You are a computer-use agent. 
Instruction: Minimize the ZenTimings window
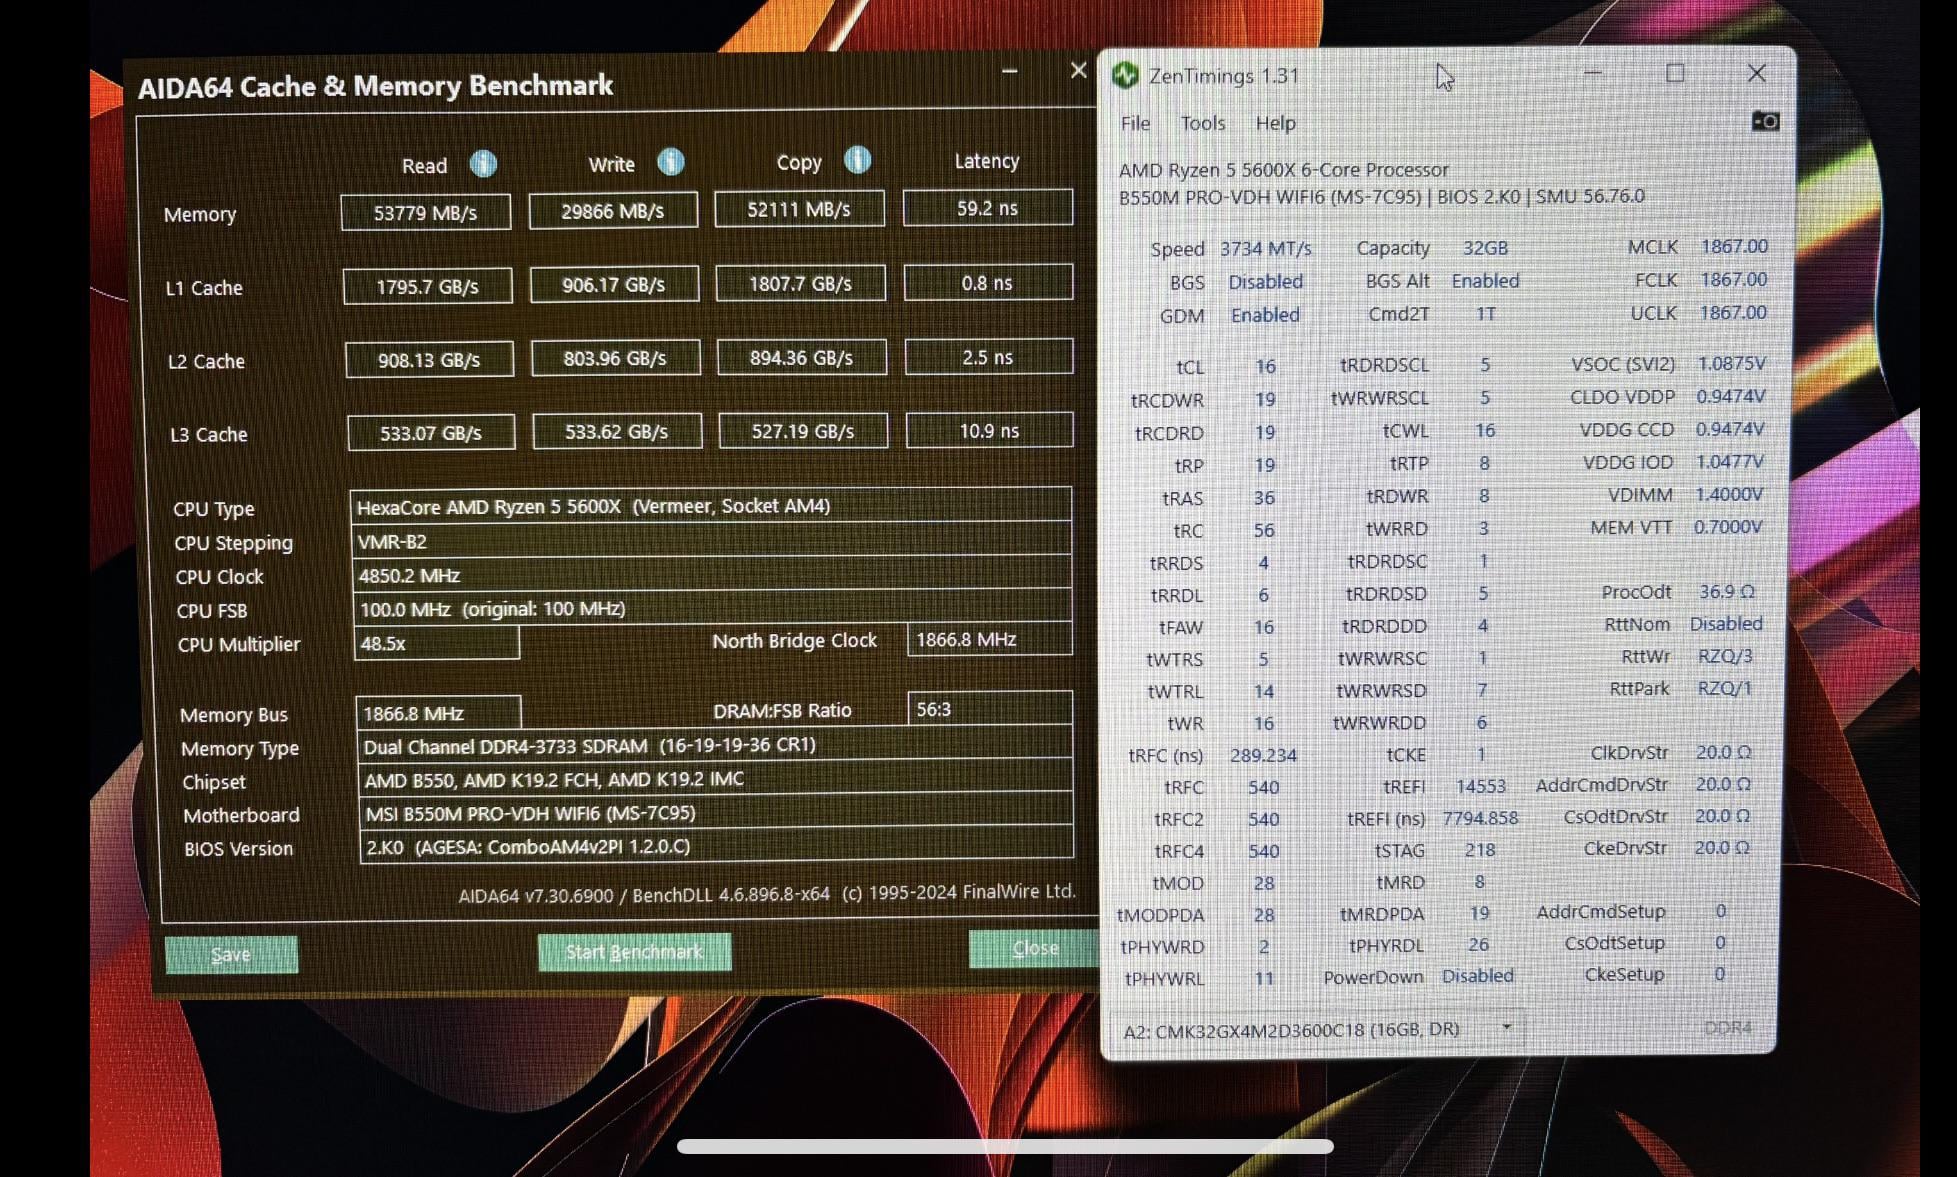[1593, 73]
